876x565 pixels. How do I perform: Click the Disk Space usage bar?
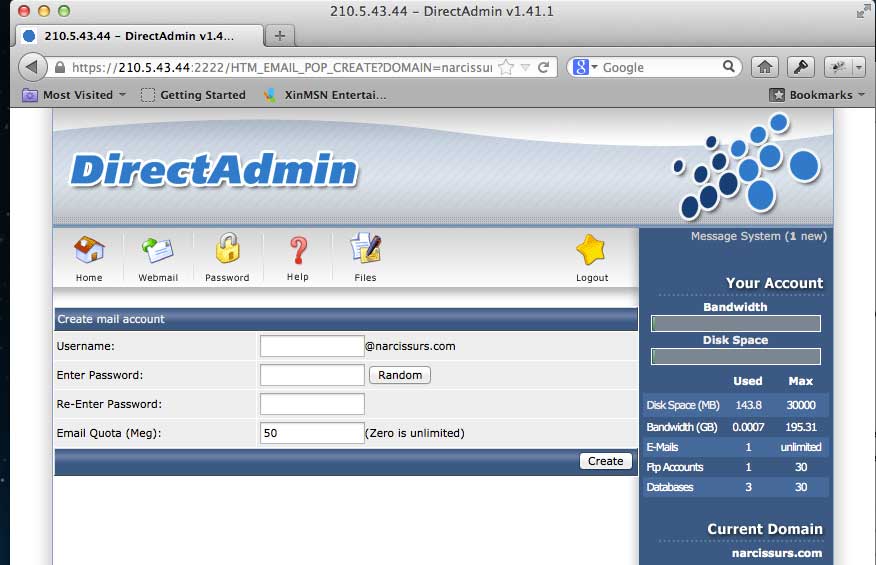coord(736,357)
